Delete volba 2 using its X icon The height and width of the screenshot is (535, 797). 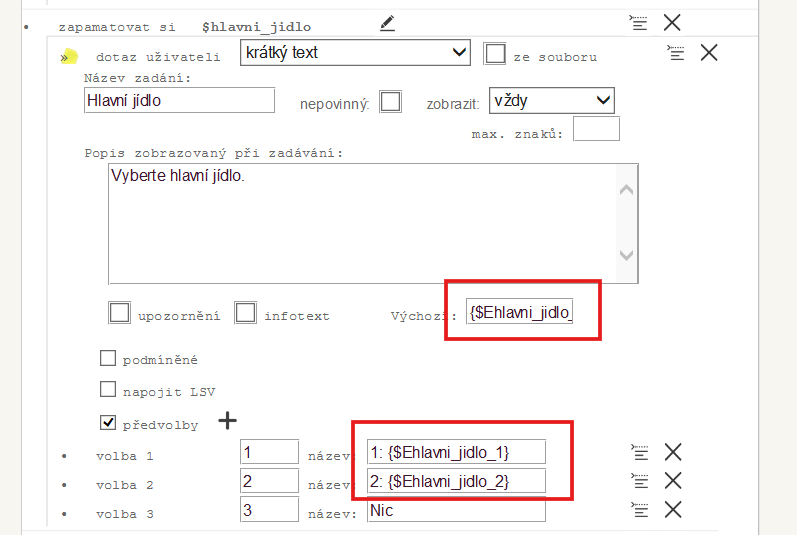click(673, 481)
